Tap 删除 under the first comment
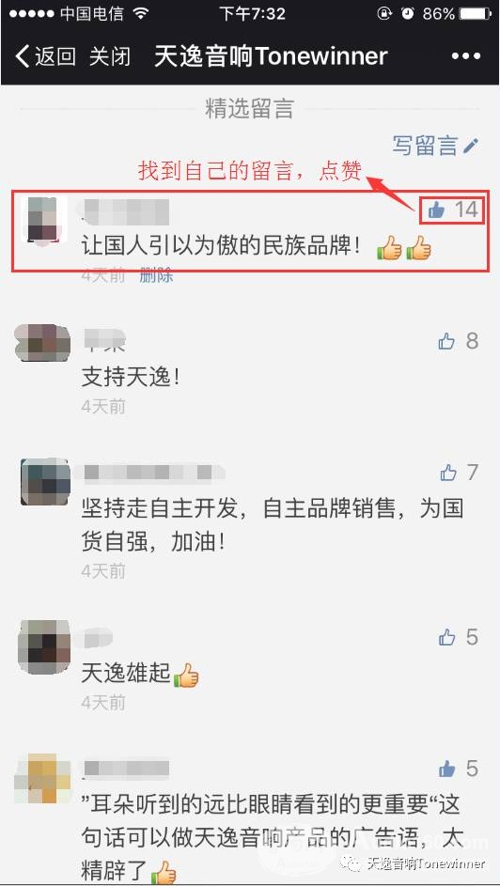The height and width of the screenshot is (886, 500). [x=156, y=276]
